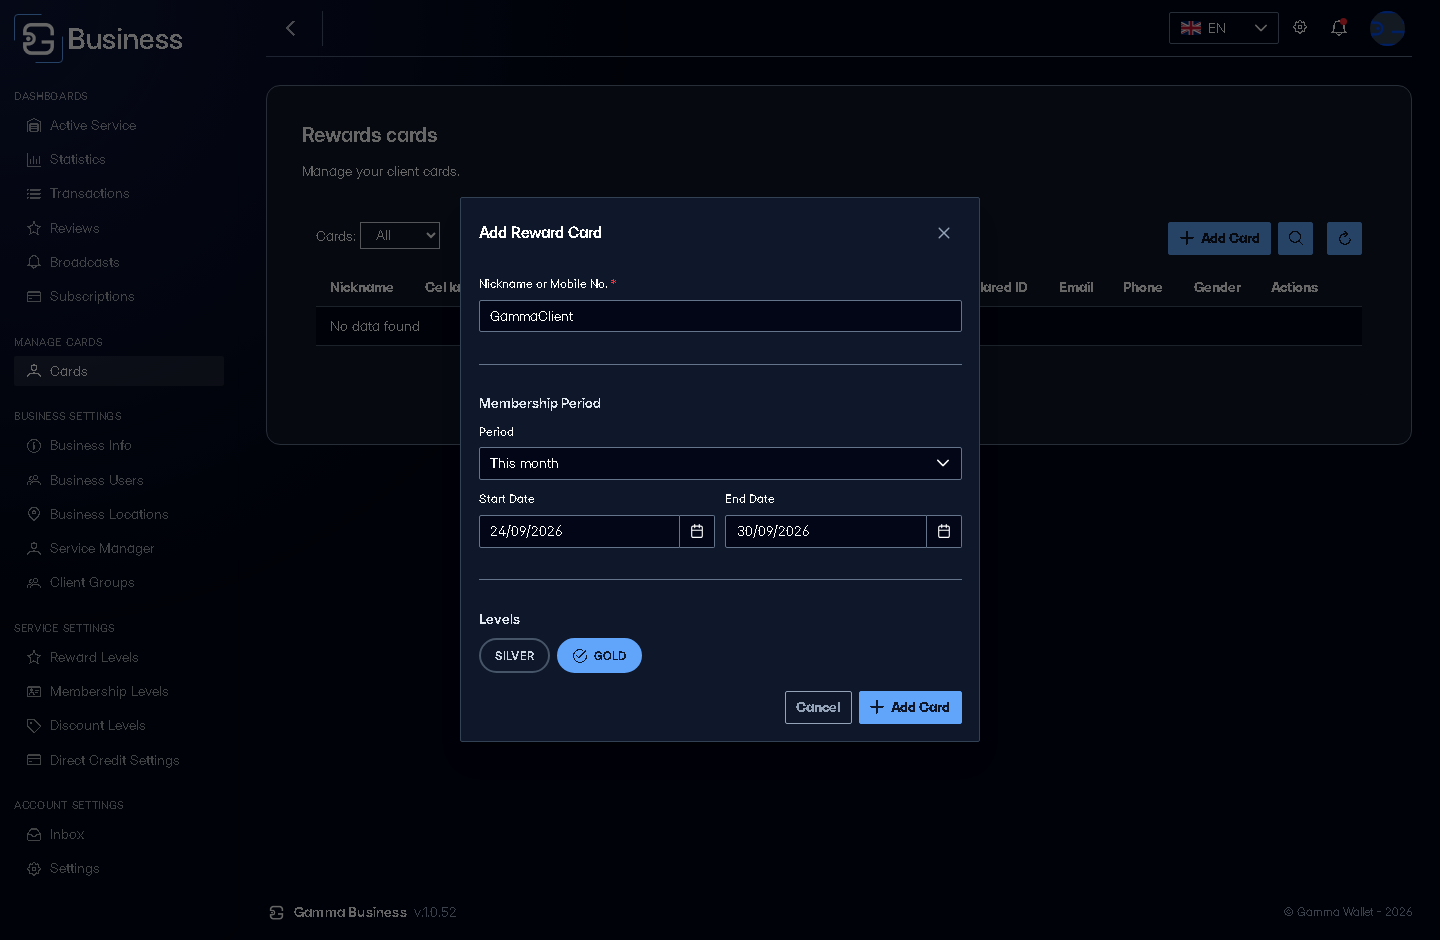This screenshot has width=1440, height=940.
Task: Click the Nickname column header
Action: click(x=362, y=287)
